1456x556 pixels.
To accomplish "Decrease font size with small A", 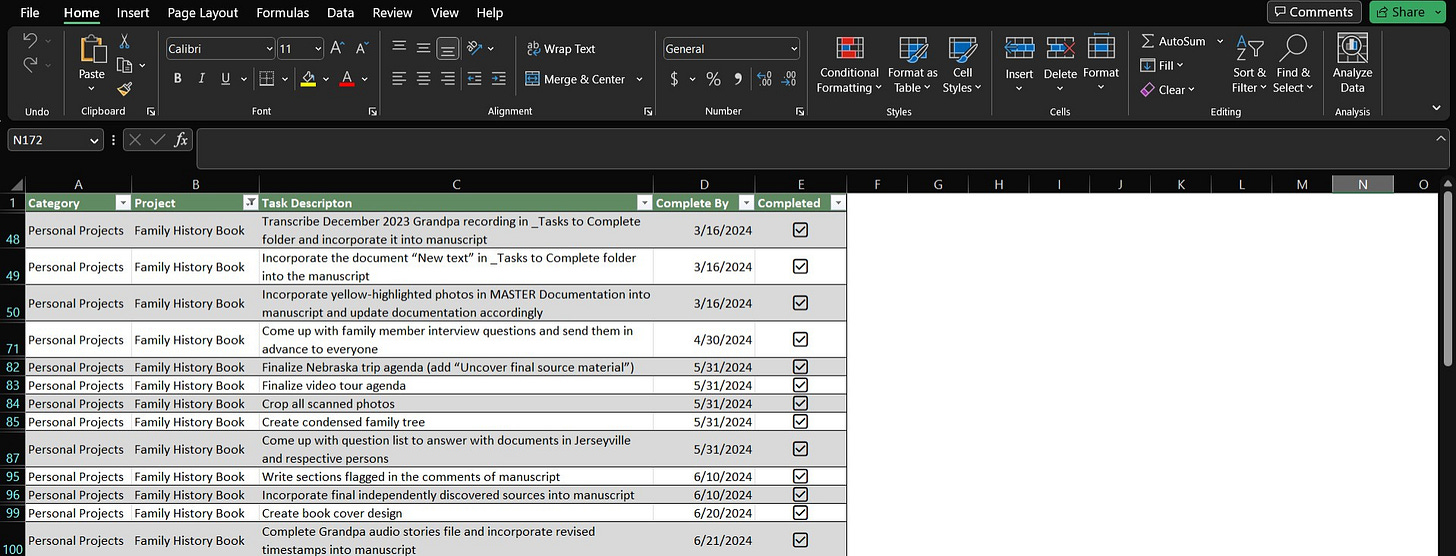I will pyautogui.click(x=361, y=48).
